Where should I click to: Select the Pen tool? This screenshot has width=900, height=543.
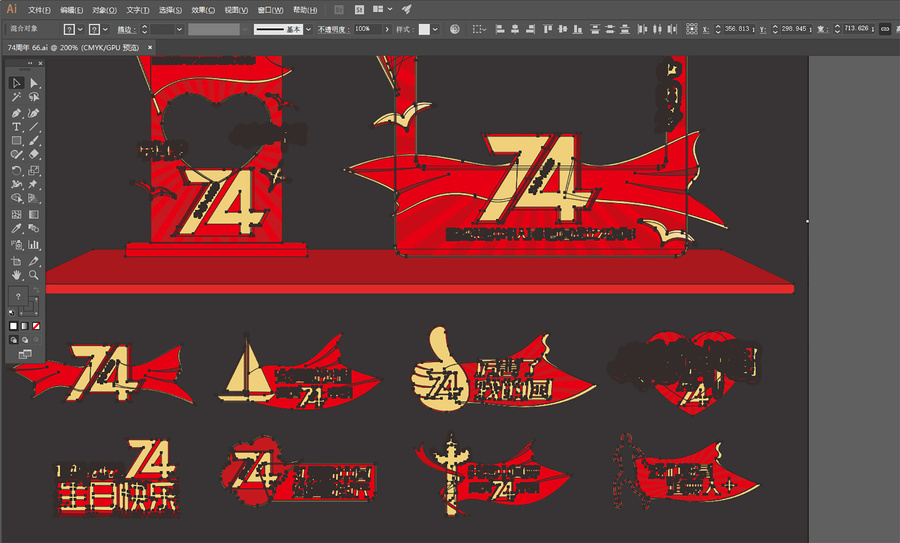pos(17,113)
